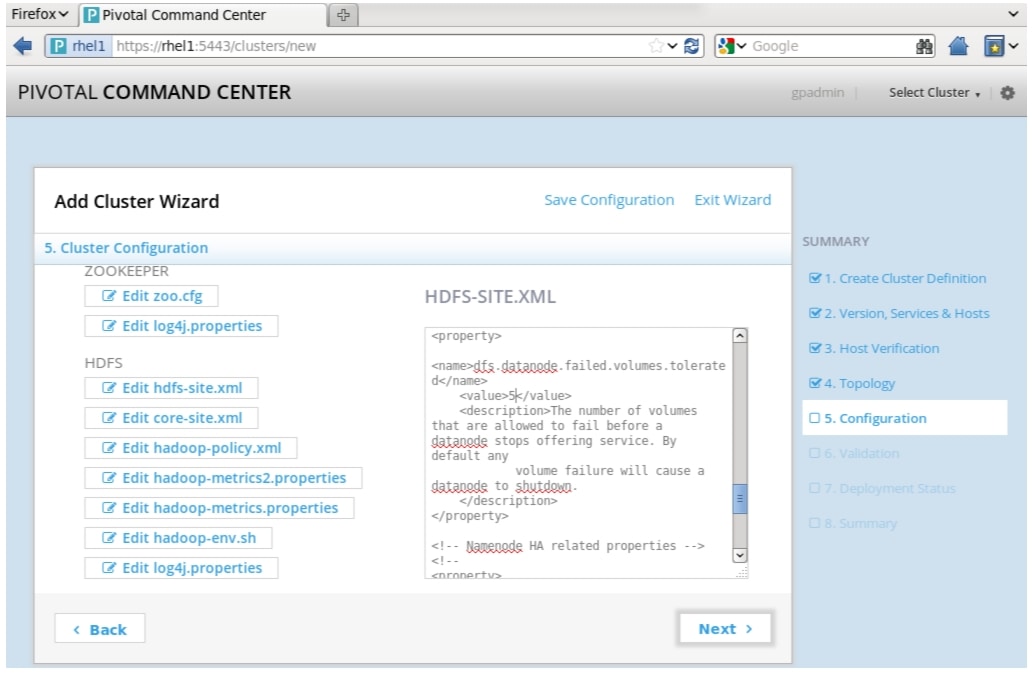Click the reload page icon in address bar

coord(692,46)
